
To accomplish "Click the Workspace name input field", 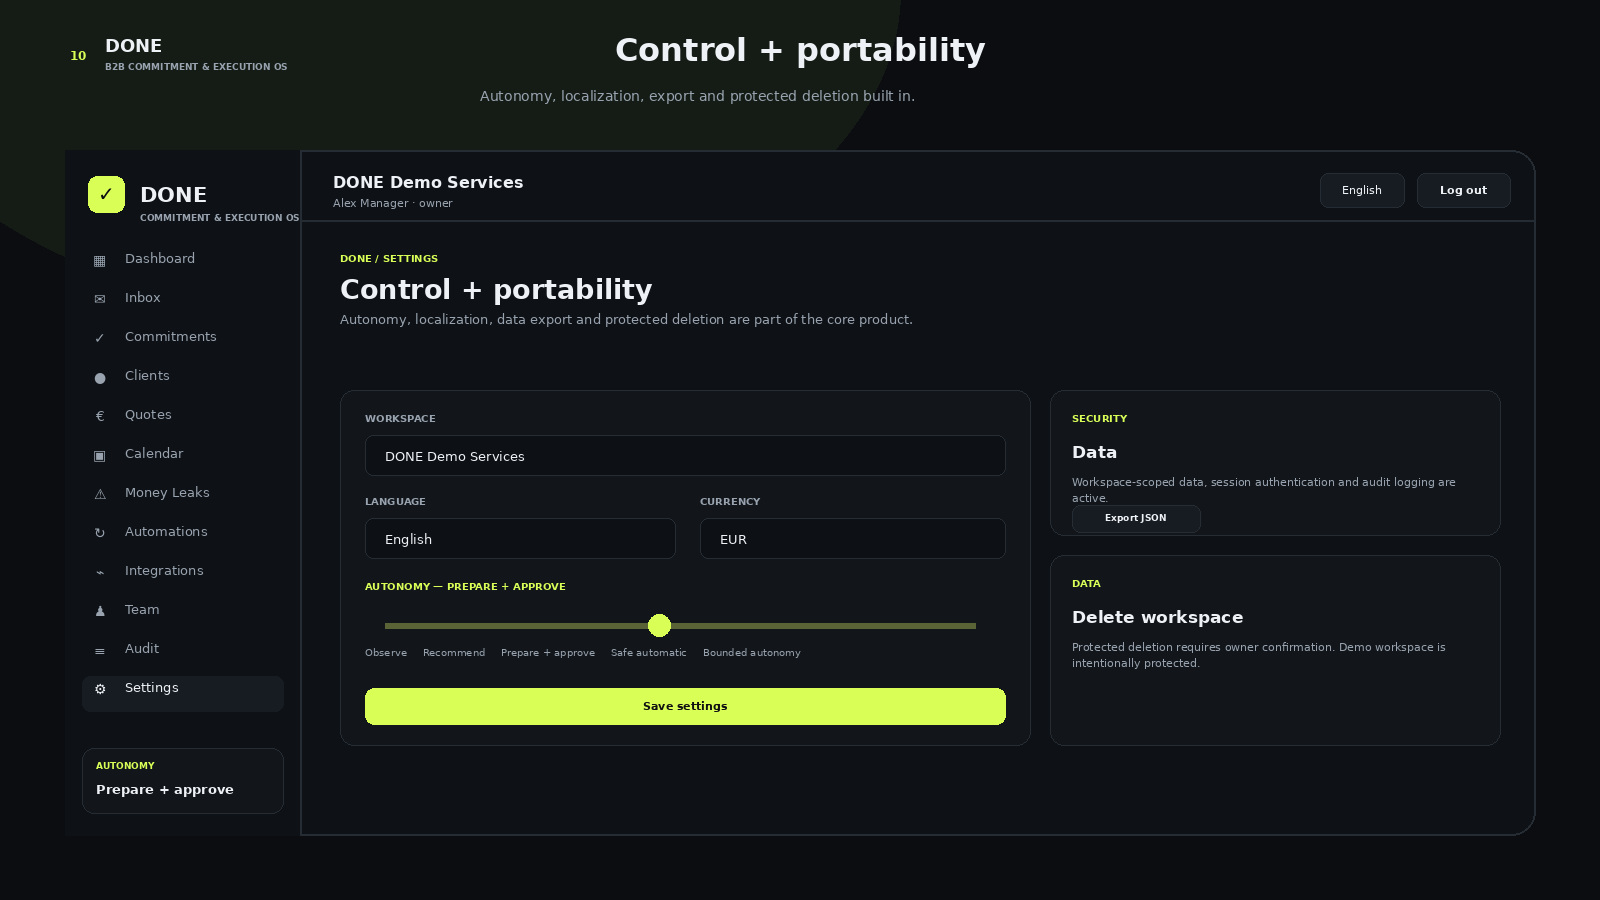I will (x=685, y=456).
